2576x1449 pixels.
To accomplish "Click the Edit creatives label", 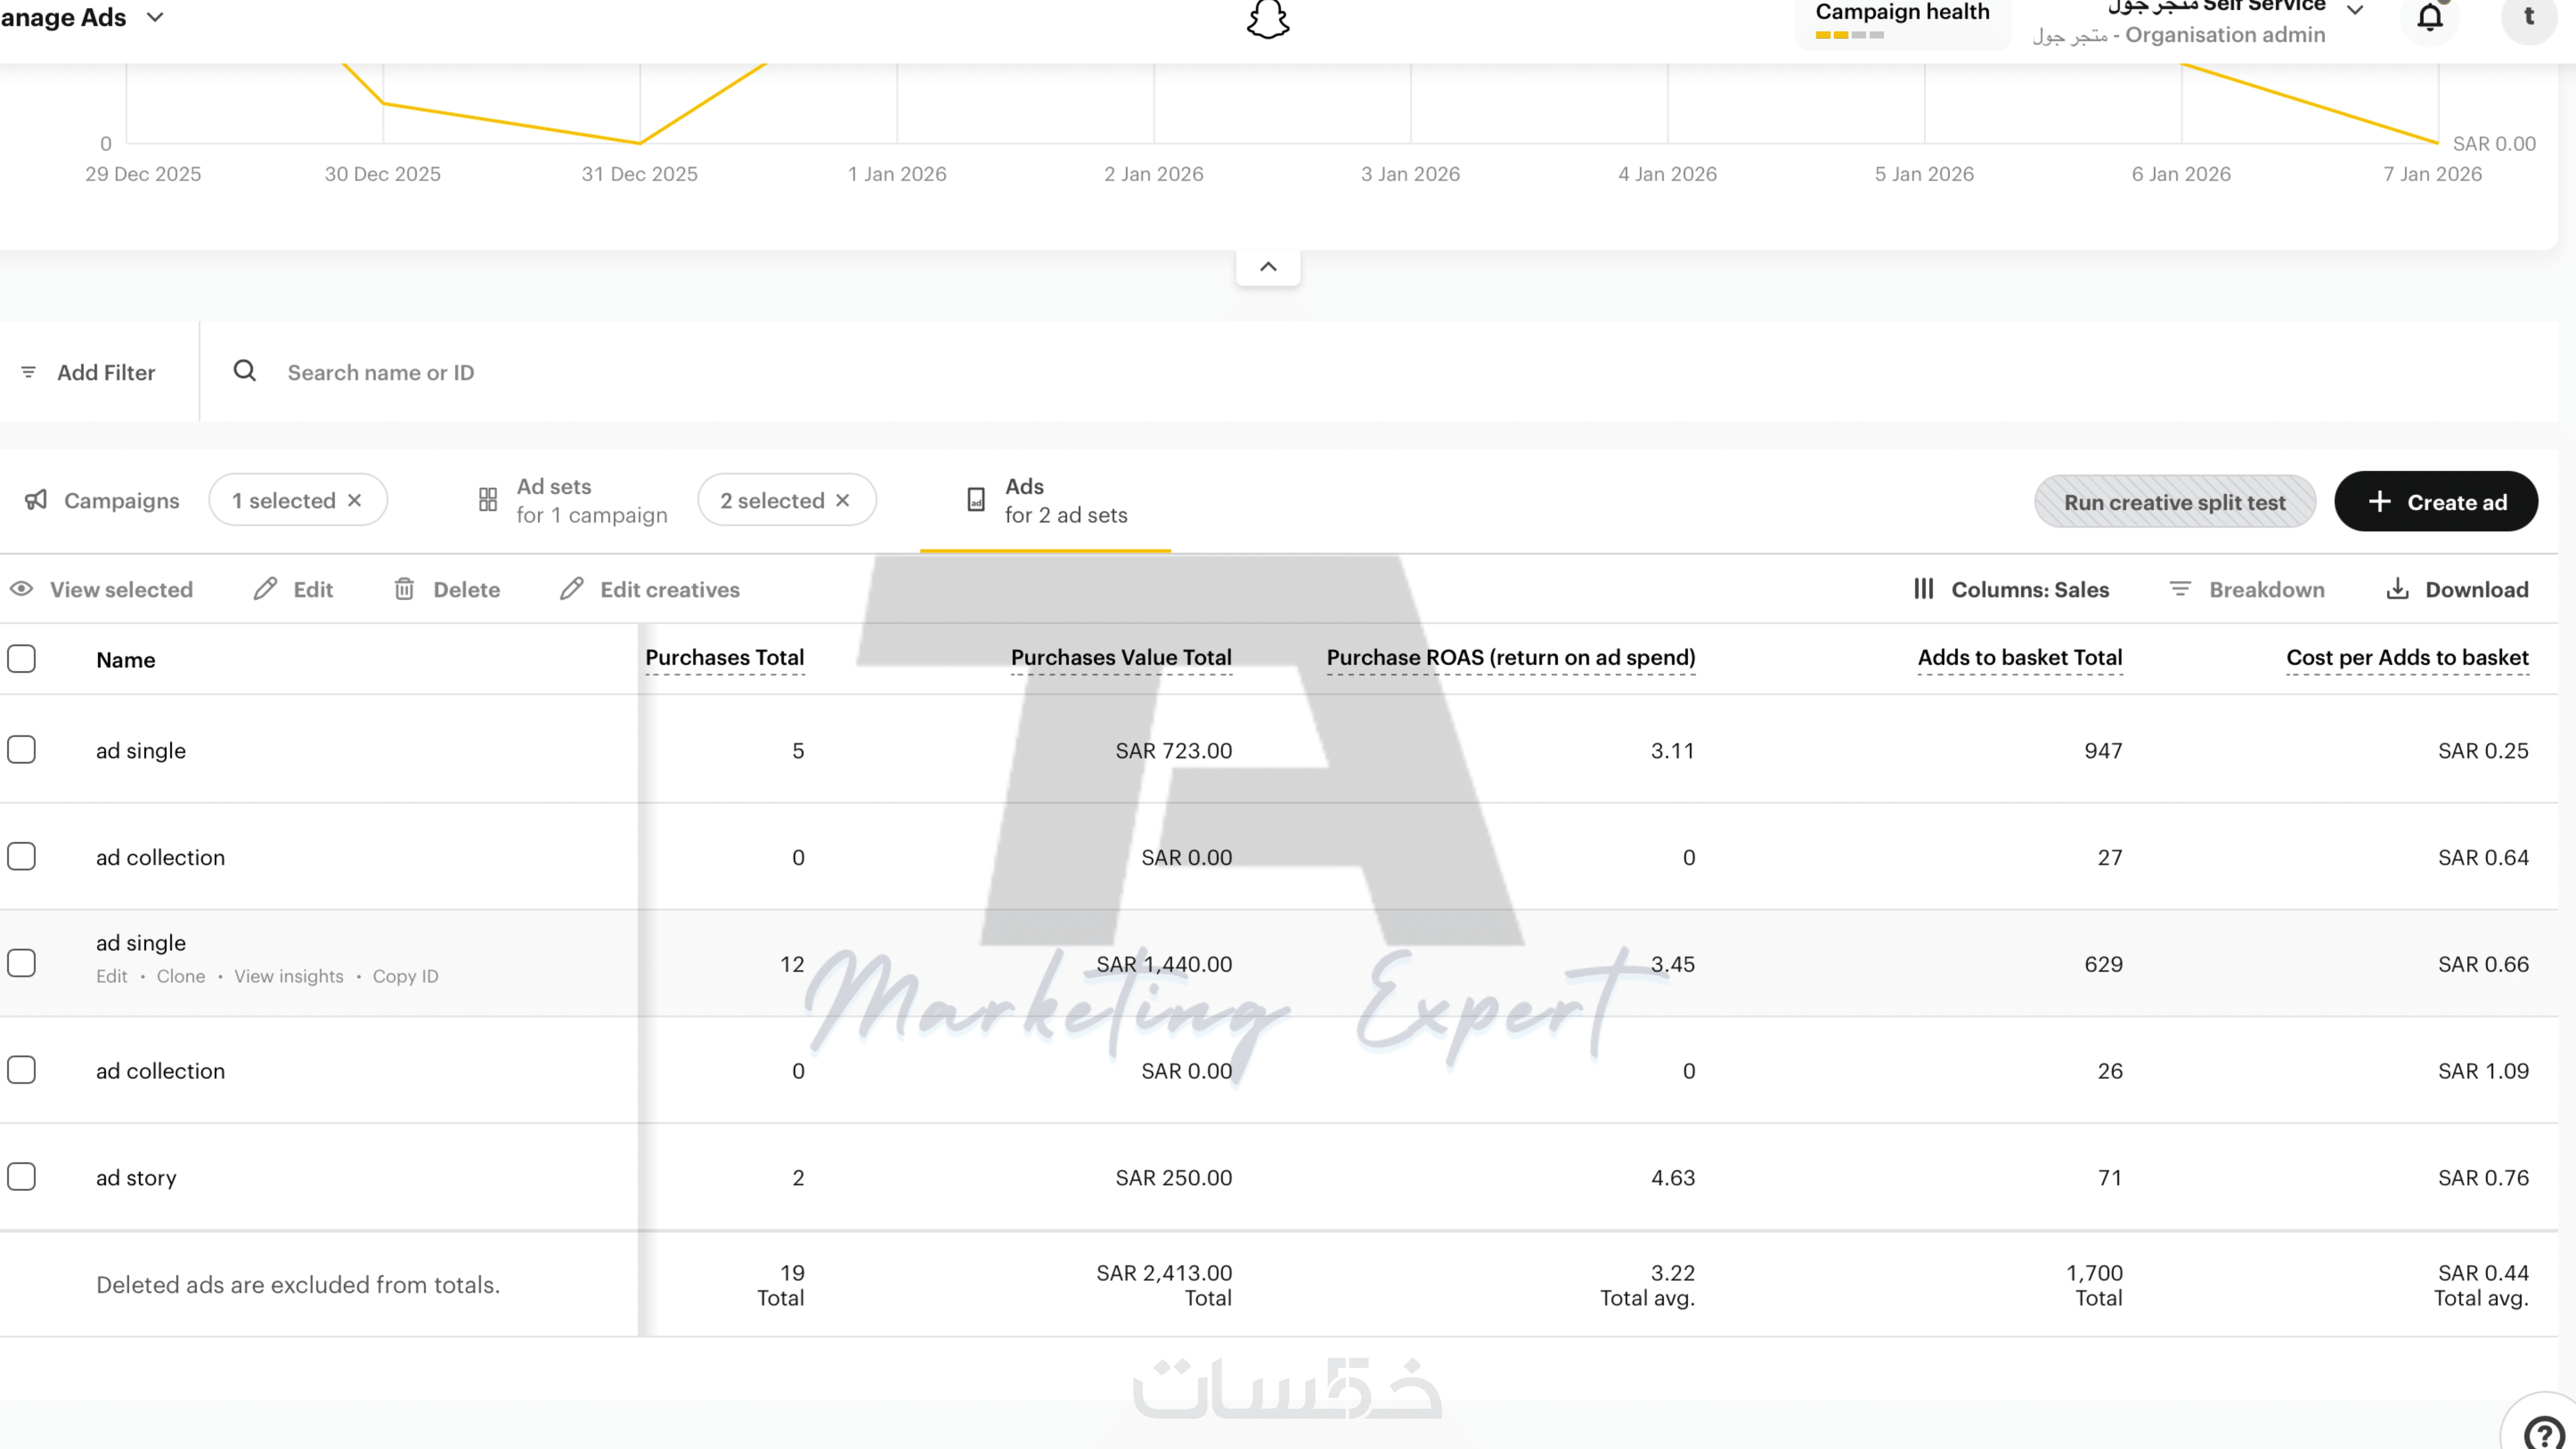I will 670,590.
